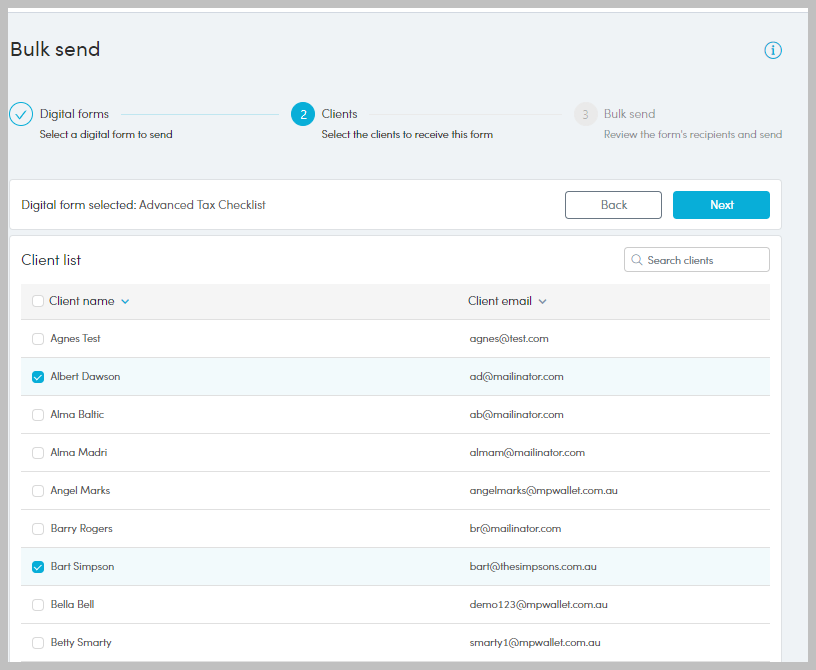Click the magnifier icon in search box
This screenshot has width=816, height=670.
pos(636,260)
